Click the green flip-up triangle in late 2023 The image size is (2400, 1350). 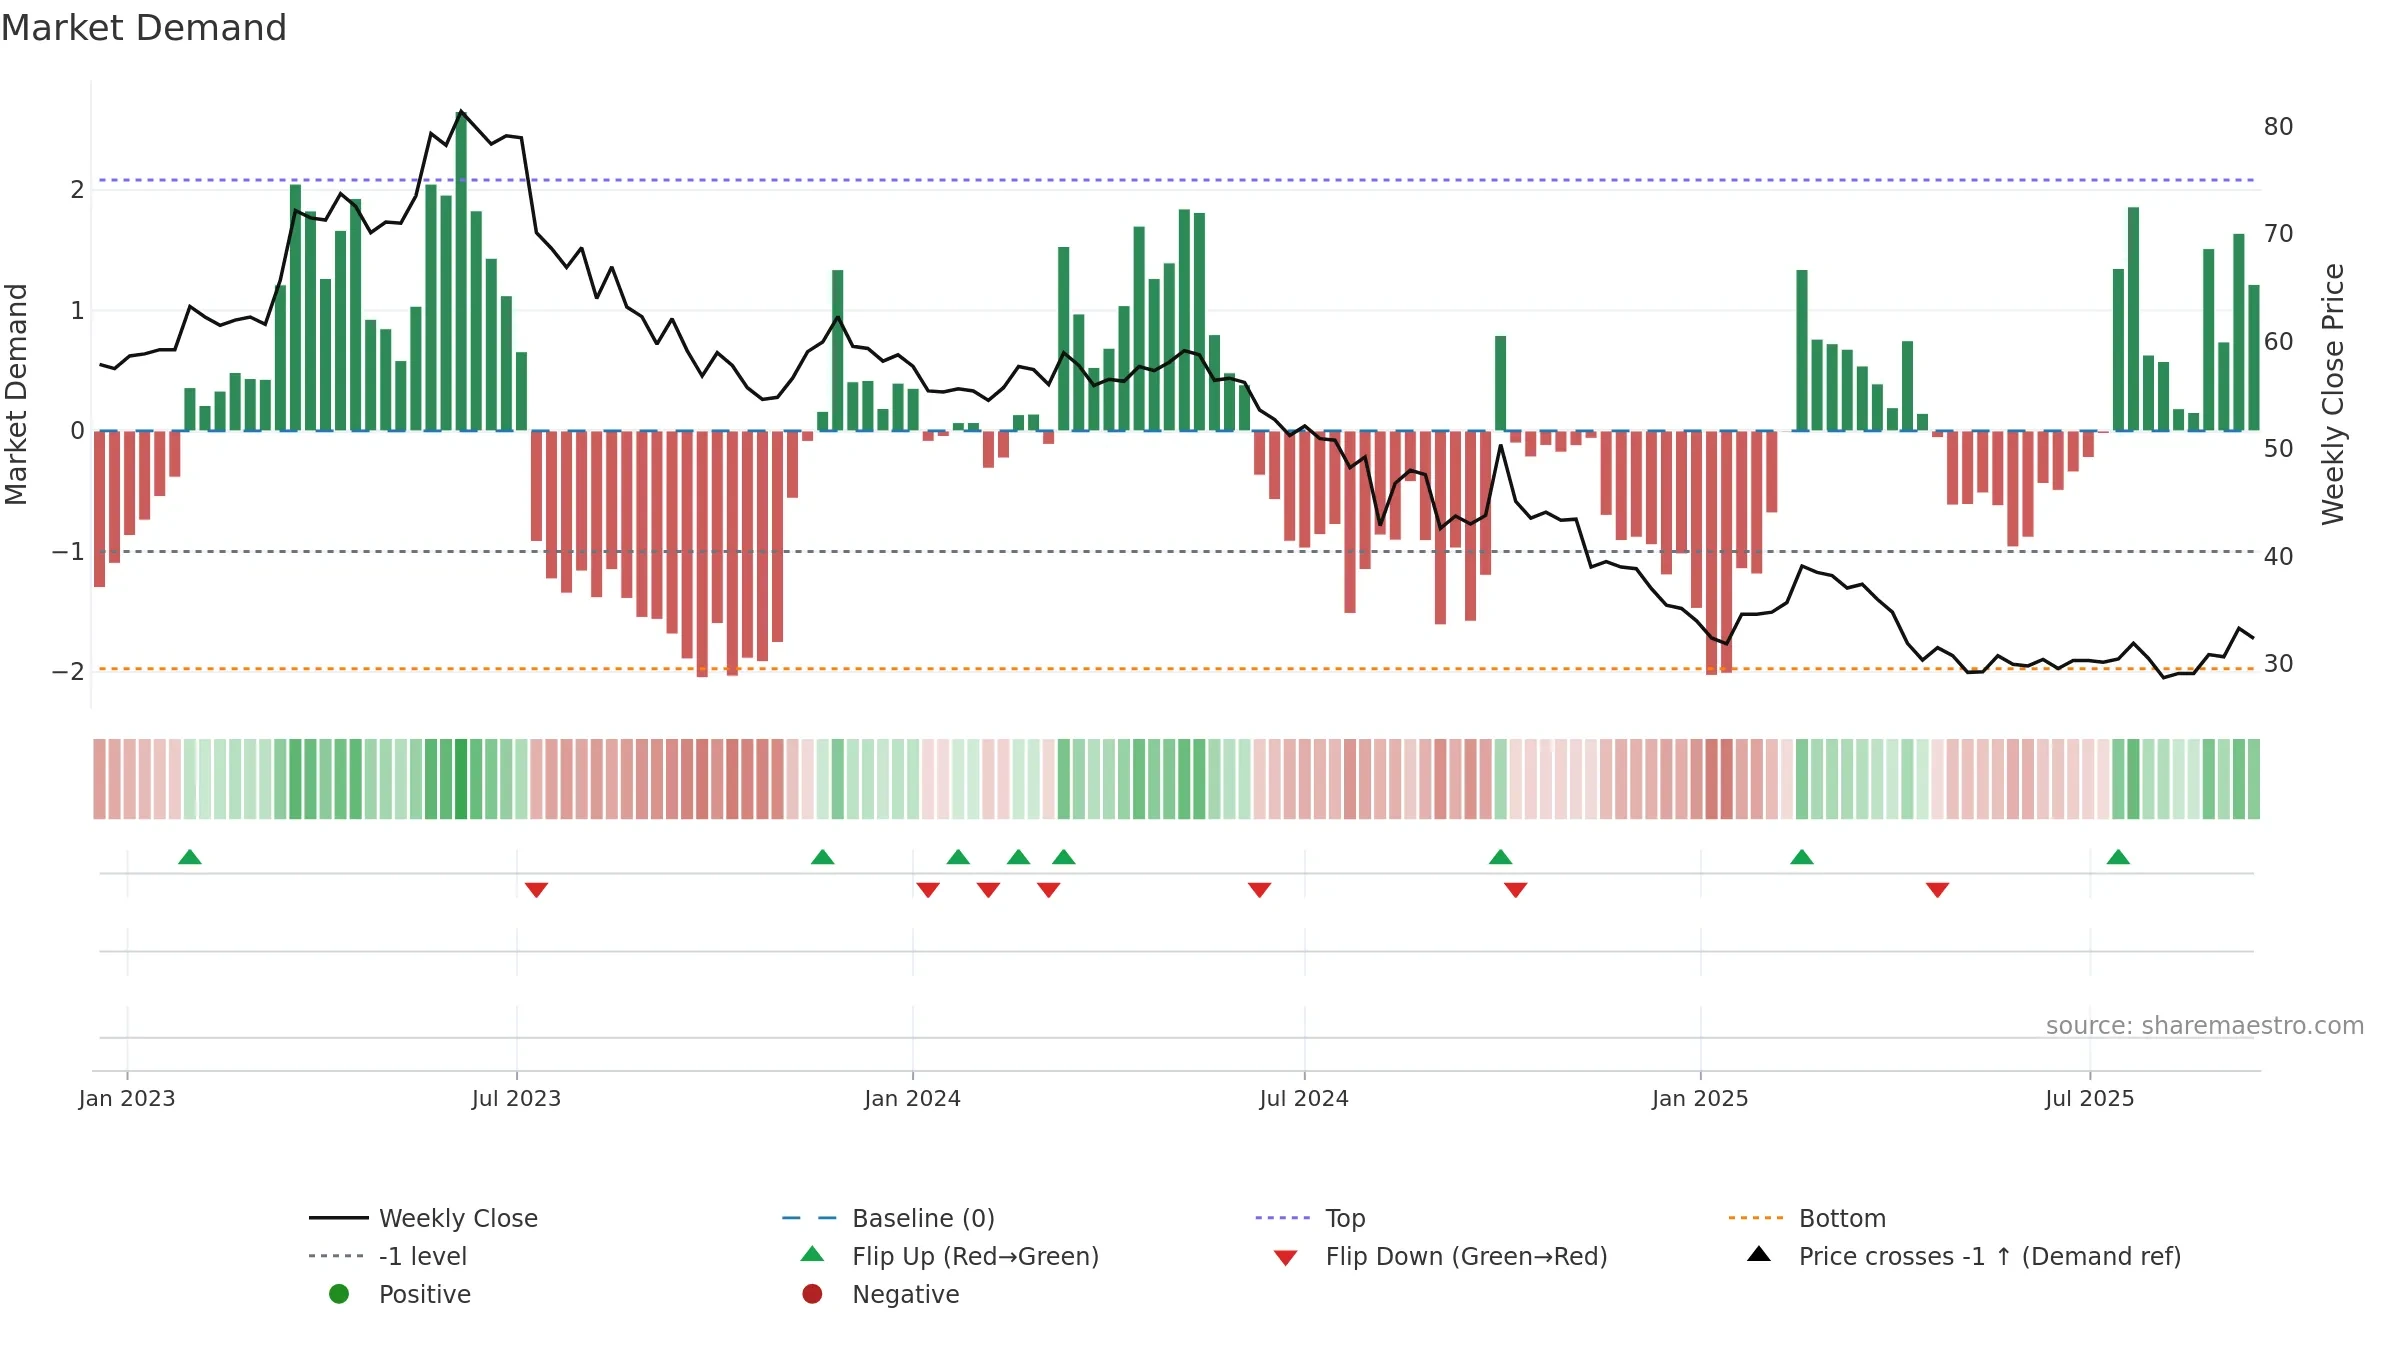coord(823,857)
